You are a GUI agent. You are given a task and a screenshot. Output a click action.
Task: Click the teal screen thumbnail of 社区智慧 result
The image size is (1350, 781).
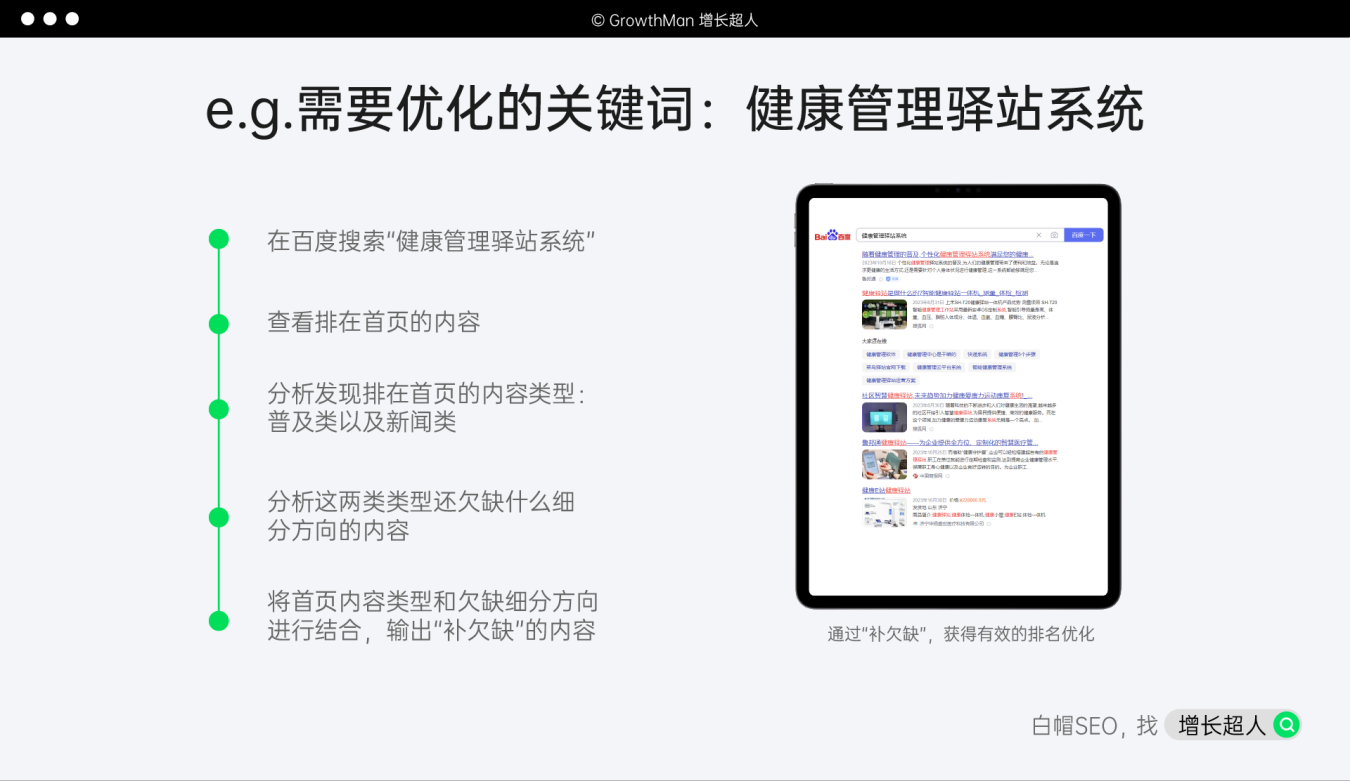point(884,417)
